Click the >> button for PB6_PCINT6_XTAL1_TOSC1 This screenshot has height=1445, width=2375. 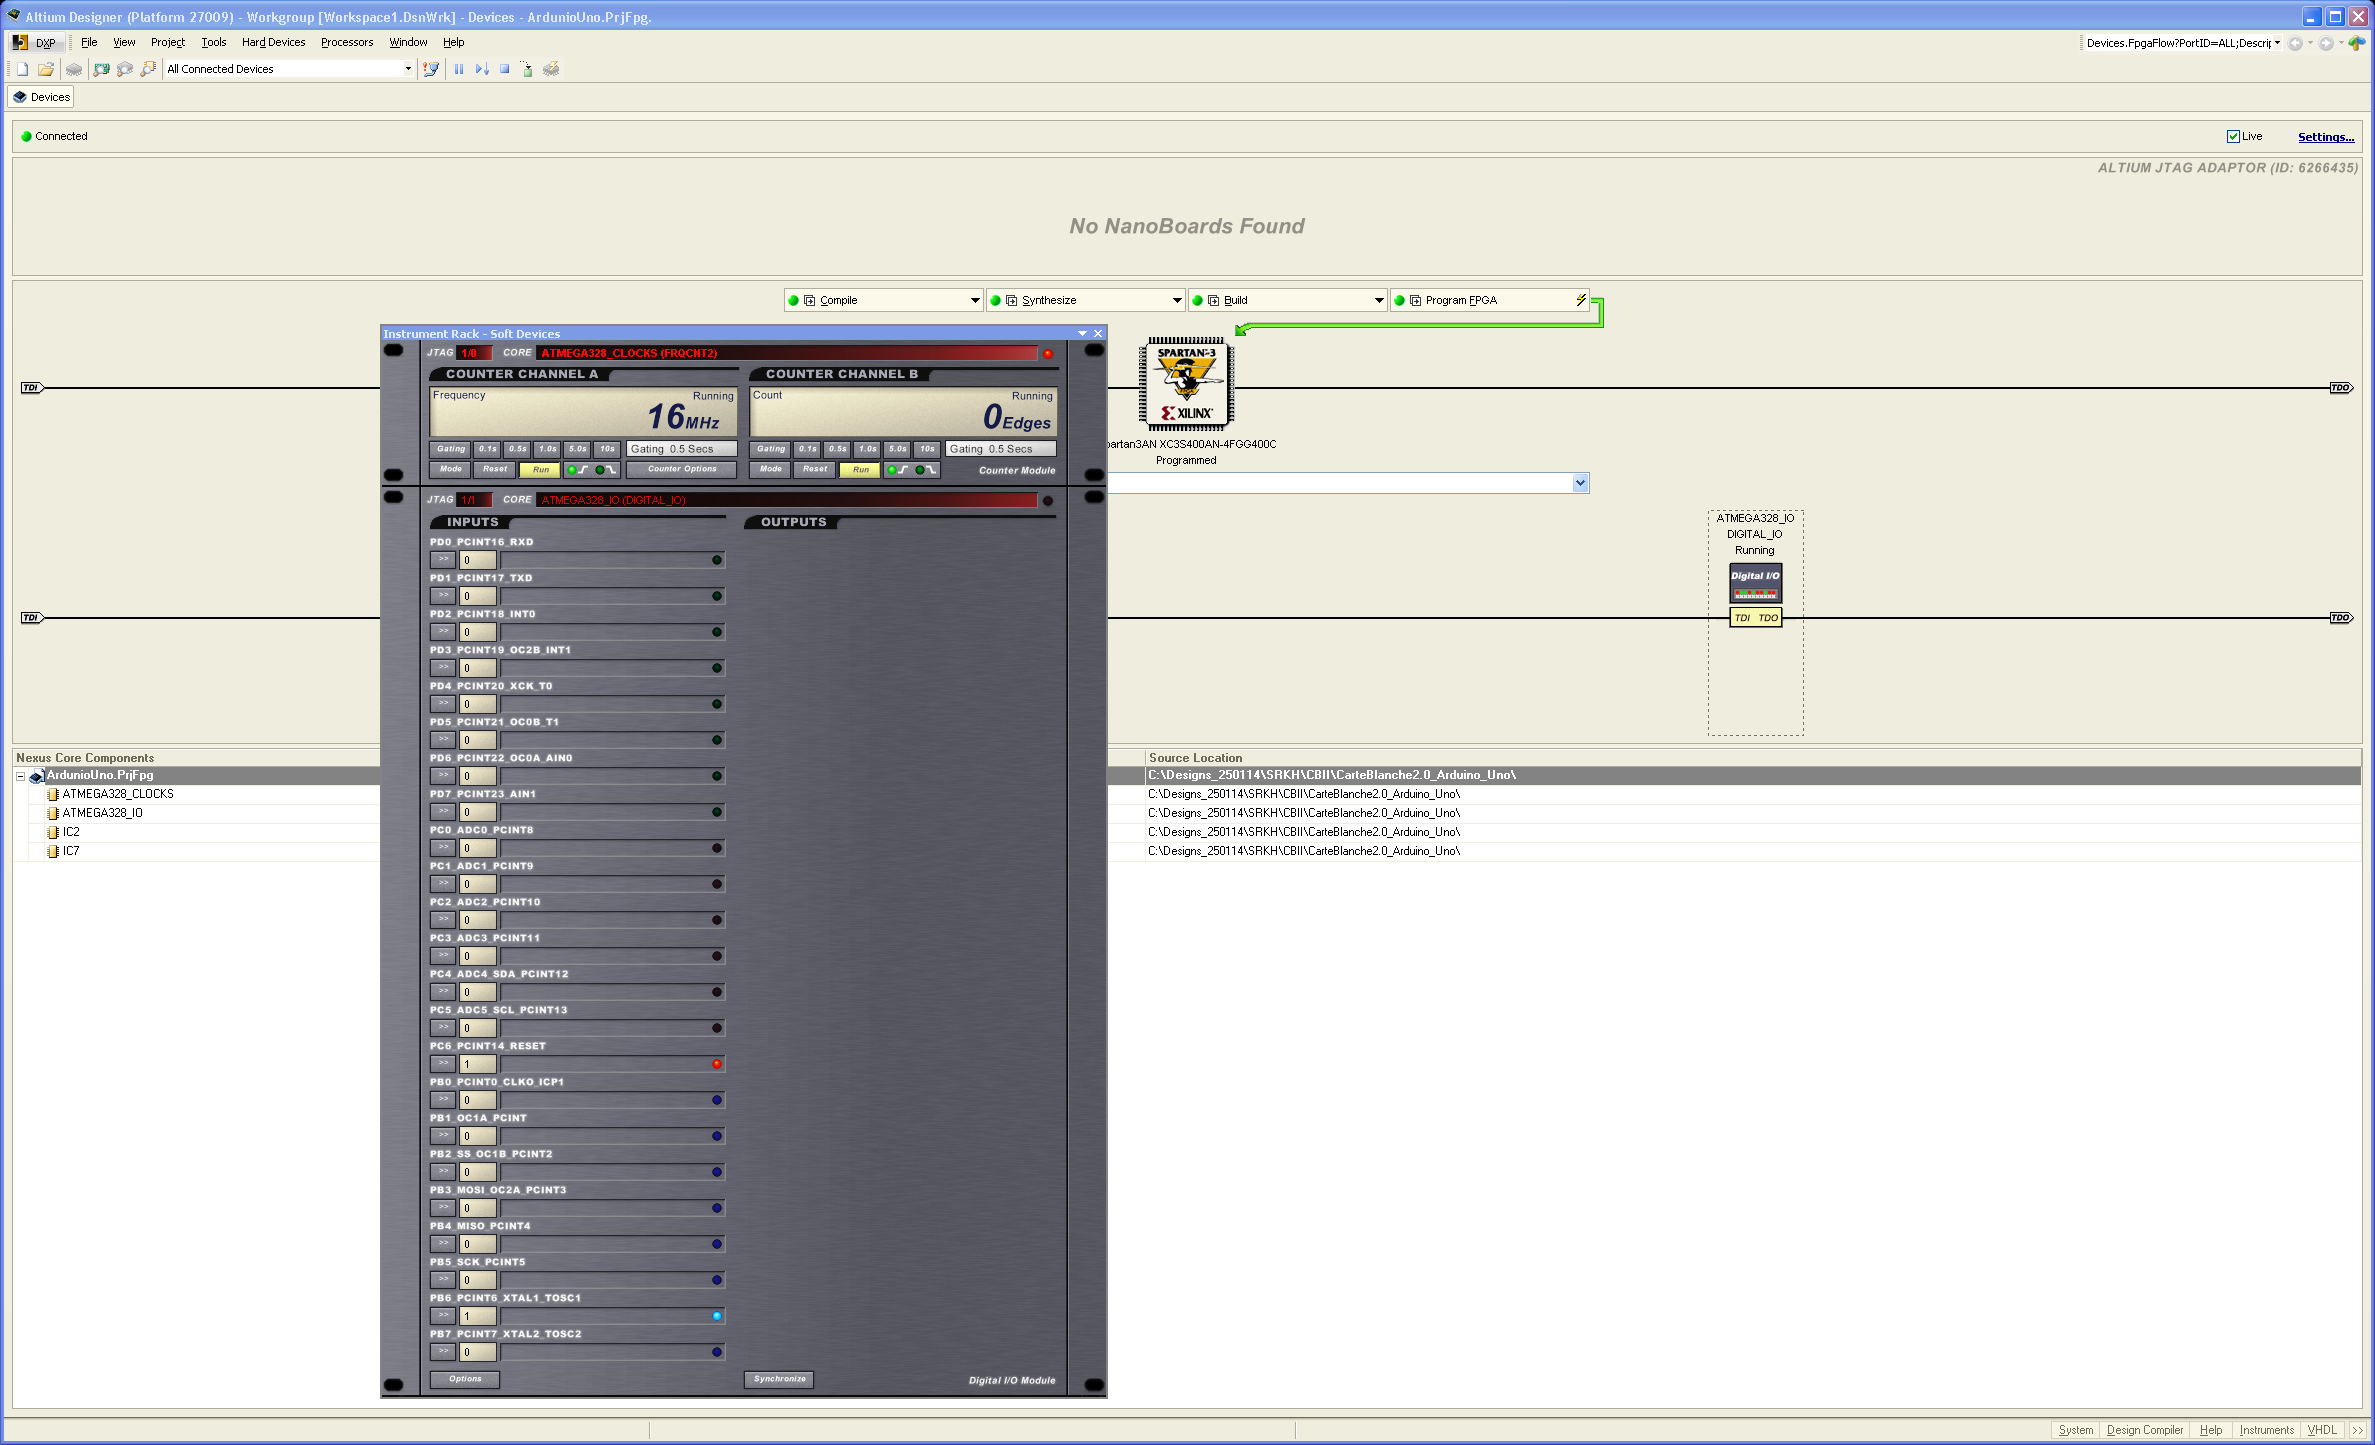(443, 1316)
